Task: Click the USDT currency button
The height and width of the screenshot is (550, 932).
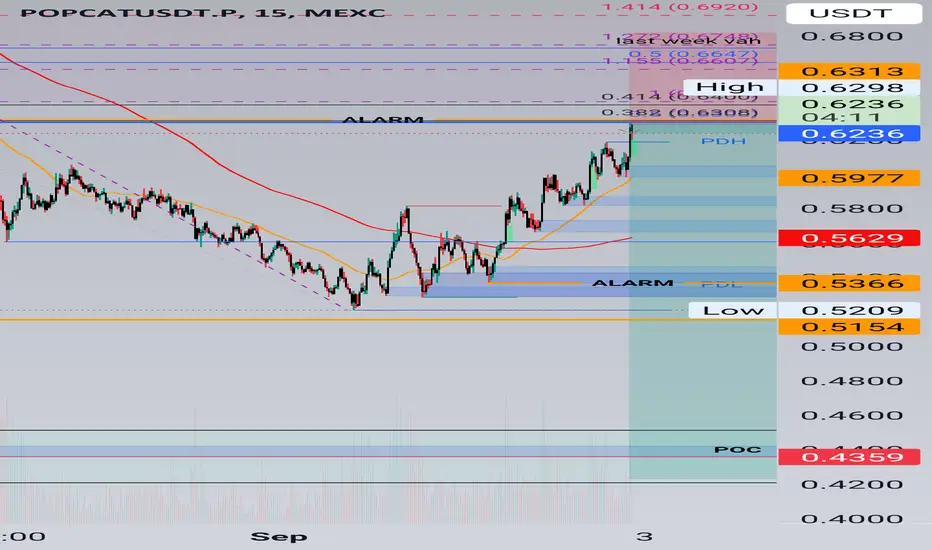Action: coord(854,13)
